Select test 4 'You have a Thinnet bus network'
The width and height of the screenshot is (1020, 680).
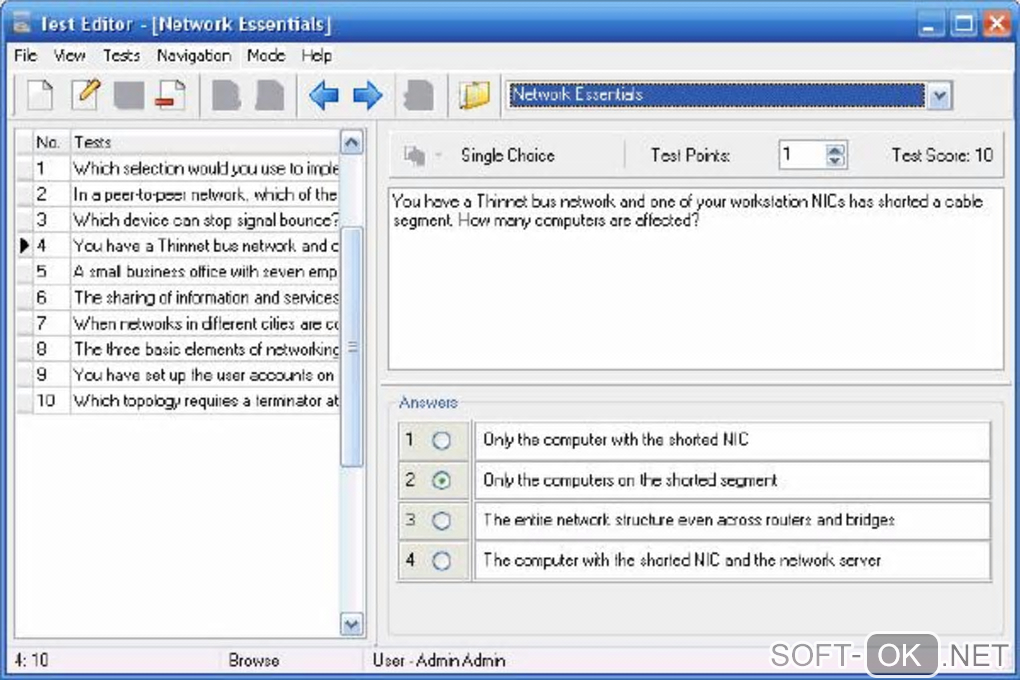tap(206, 246)
